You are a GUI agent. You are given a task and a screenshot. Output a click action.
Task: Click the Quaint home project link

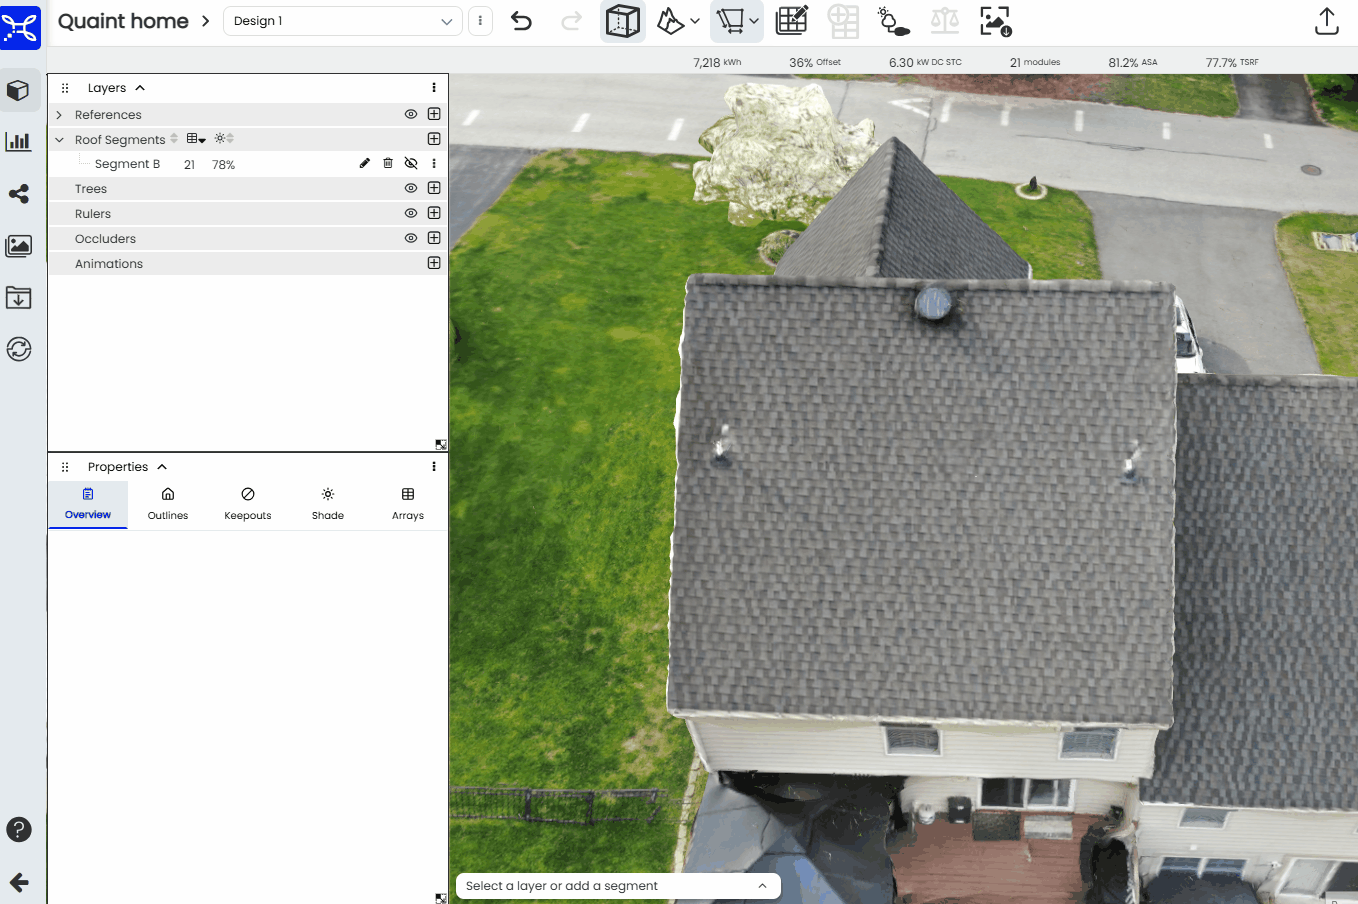[x=123, y=21]
